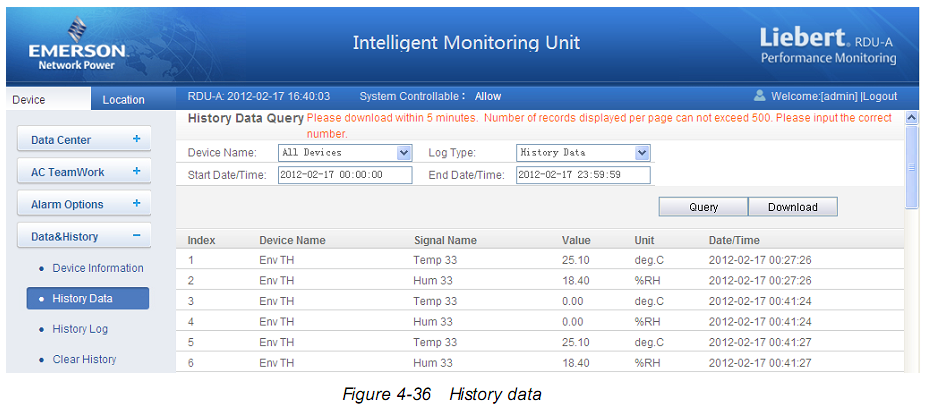The width and height of the screenshot is (926, 411).
Task: Open History Log in sidebar
Action: pyautogui.click(x=80, y=329)
